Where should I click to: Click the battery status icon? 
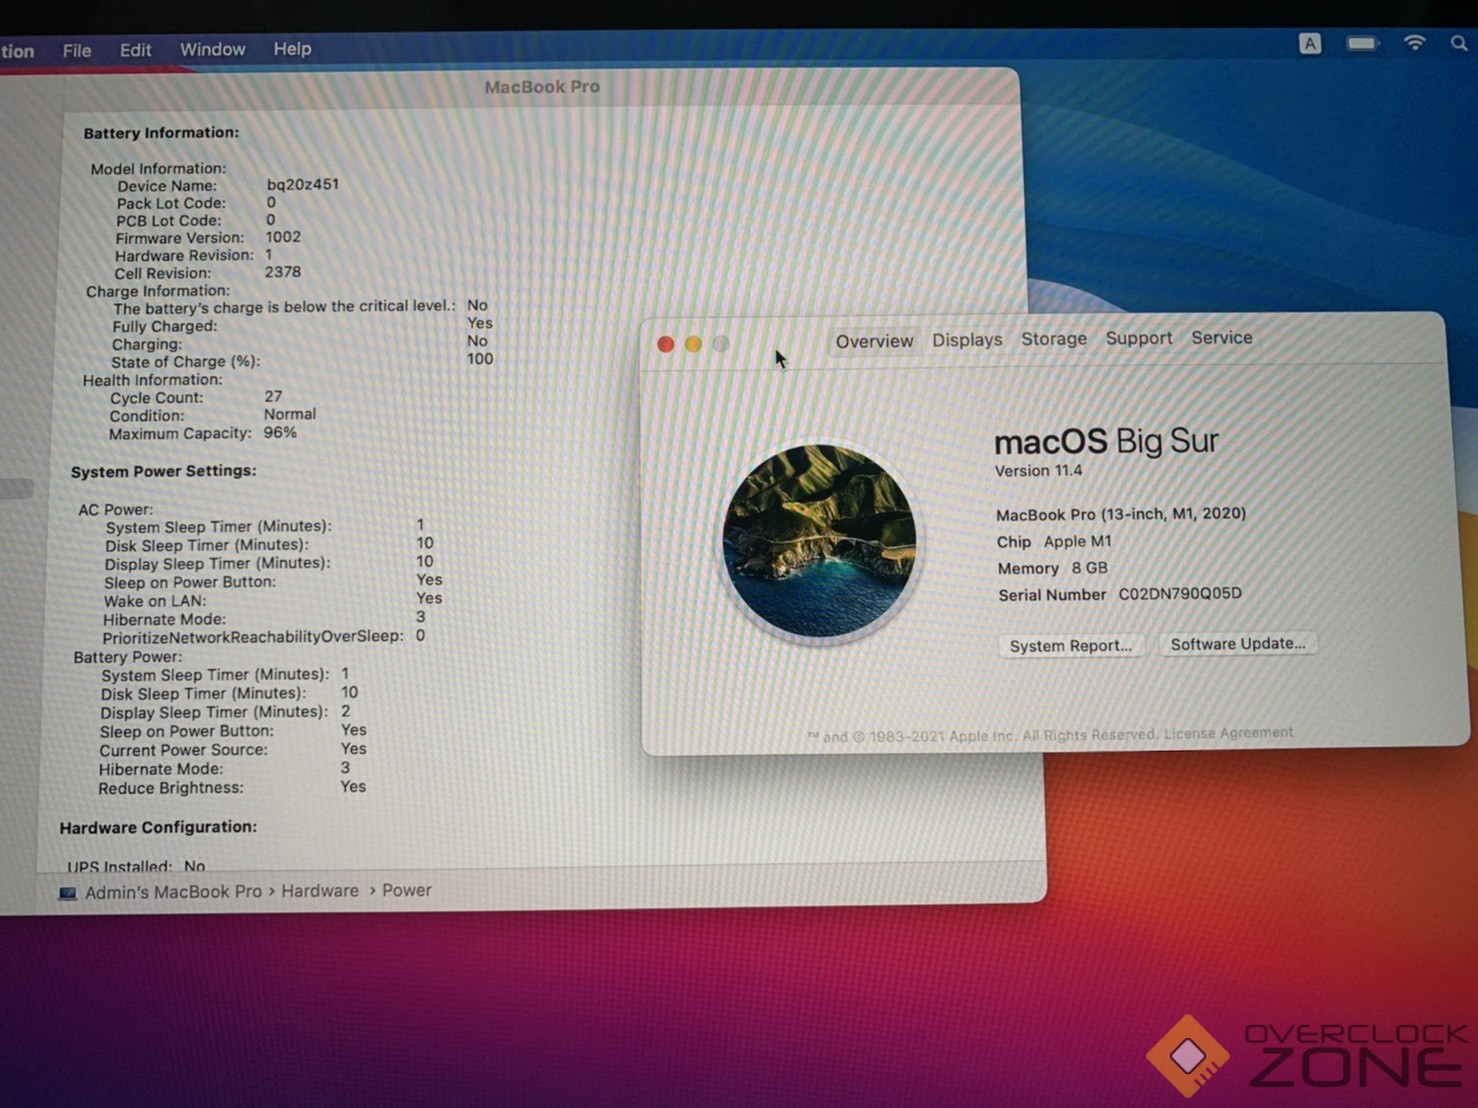click(x=1361, y=43)
